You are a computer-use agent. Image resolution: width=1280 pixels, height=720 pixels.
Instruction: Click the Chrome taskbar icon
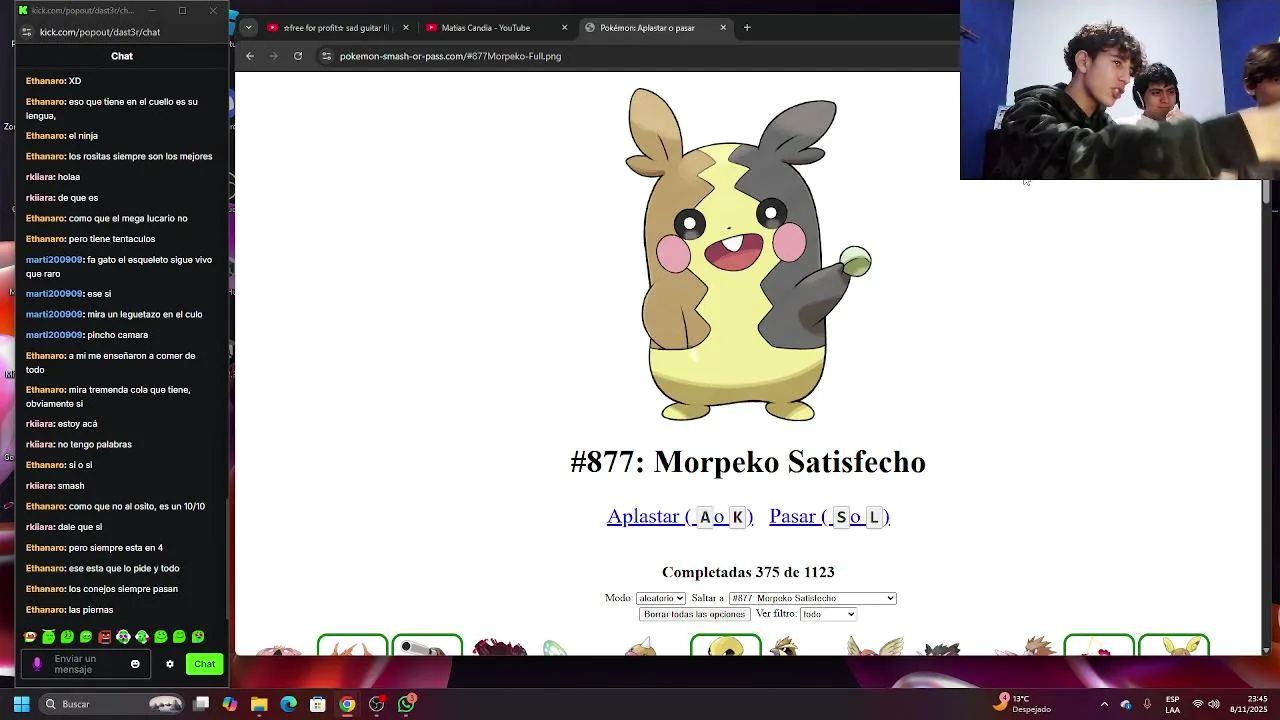(347, 704)
